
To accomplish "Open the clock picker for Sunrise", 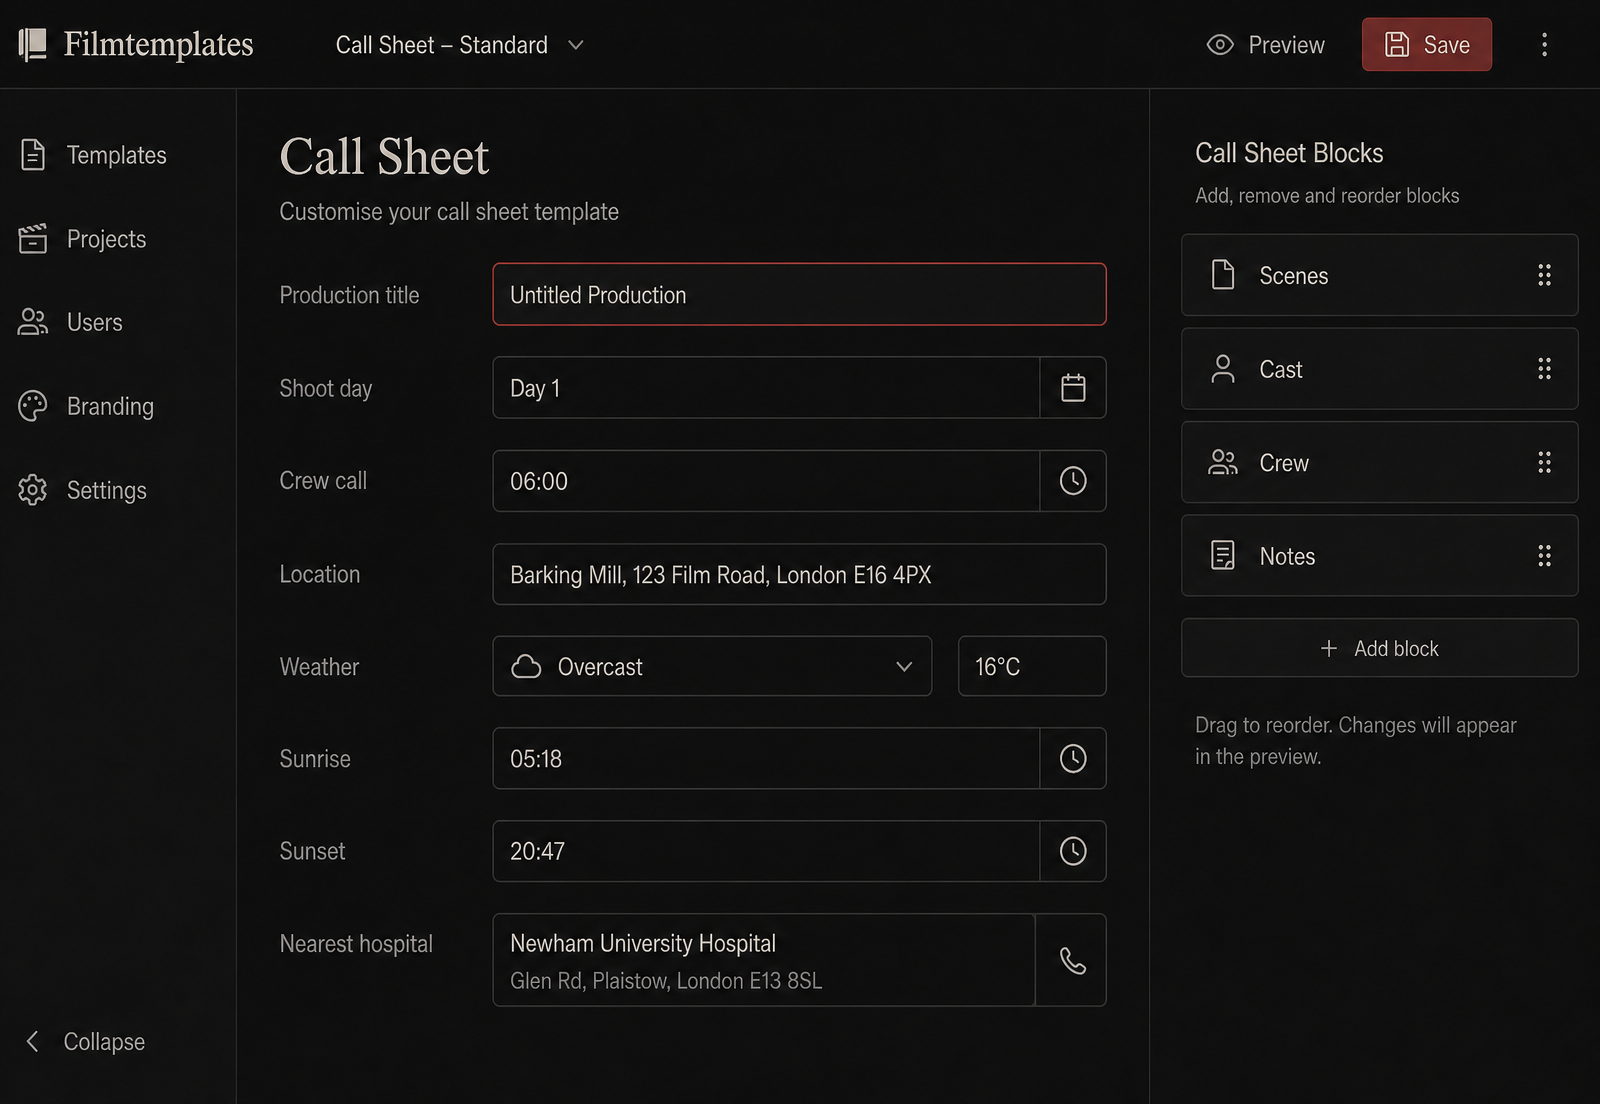I will pyautogui.click(x=1073, y=759).
